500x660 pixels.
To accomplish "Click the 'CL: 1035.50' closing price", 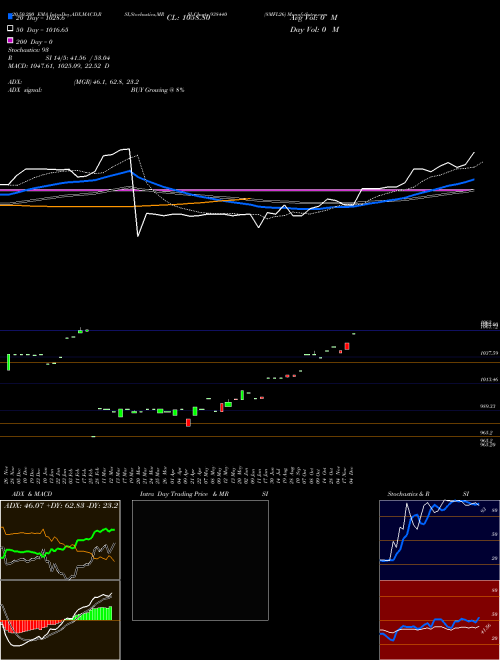I will pyautogui.click(x=188, y=18).
